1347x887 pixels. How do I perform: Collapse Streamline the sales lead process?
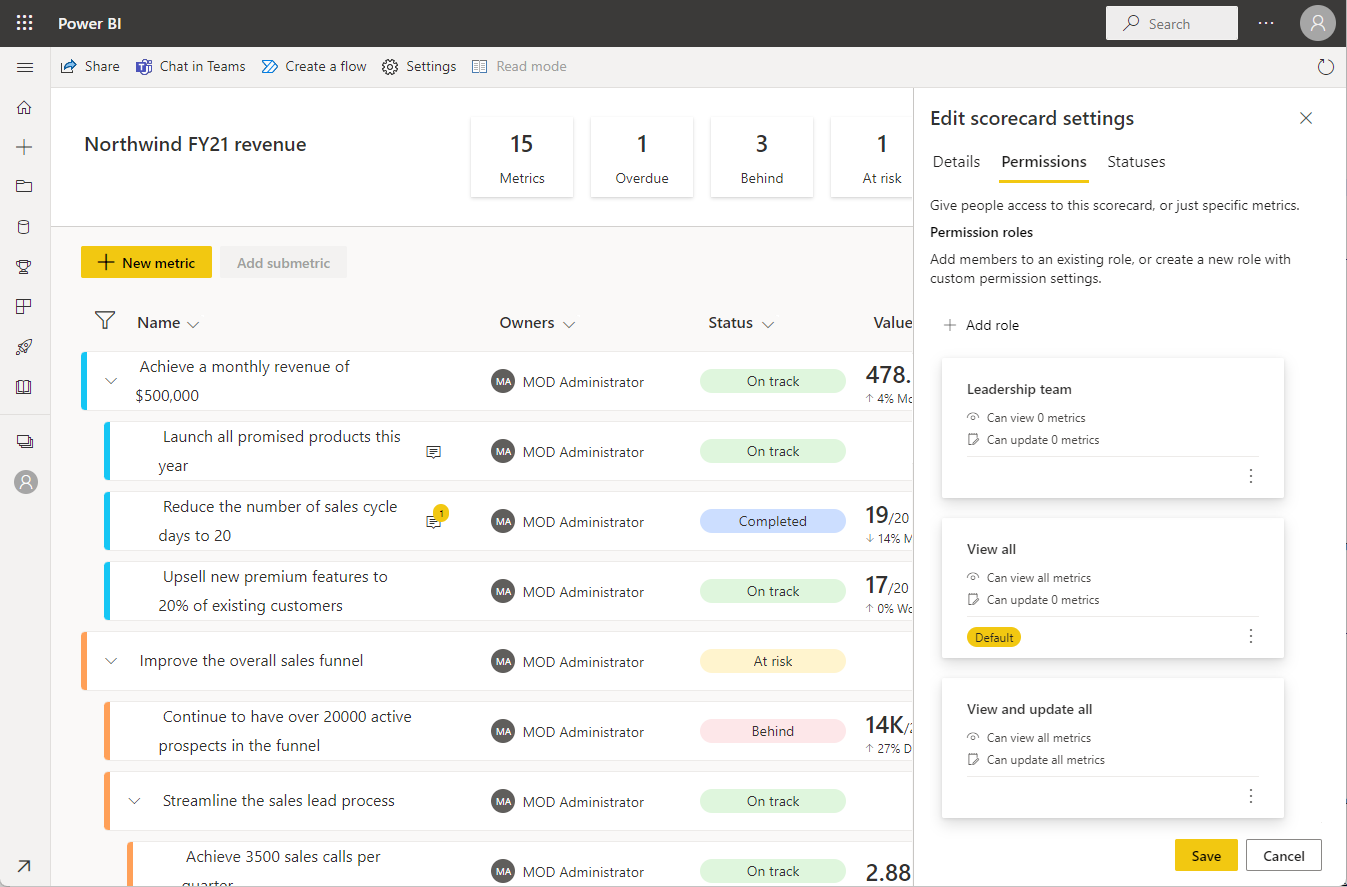135,801
